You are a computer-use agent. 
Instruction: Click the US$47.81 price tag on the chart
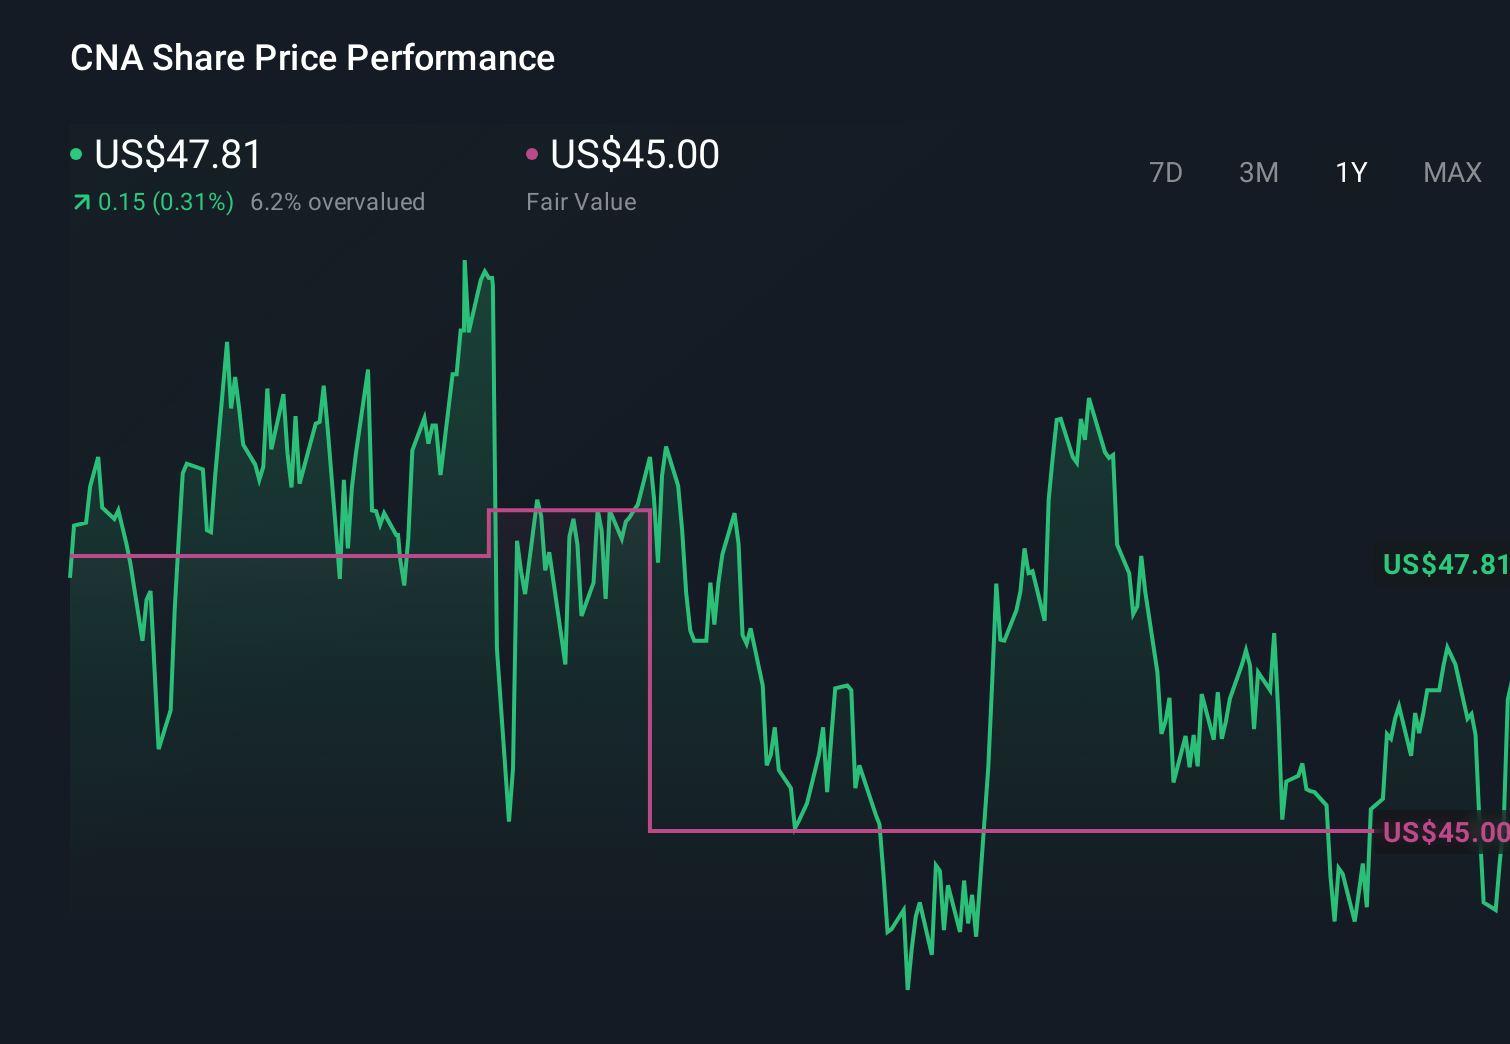coord(1443,564)
